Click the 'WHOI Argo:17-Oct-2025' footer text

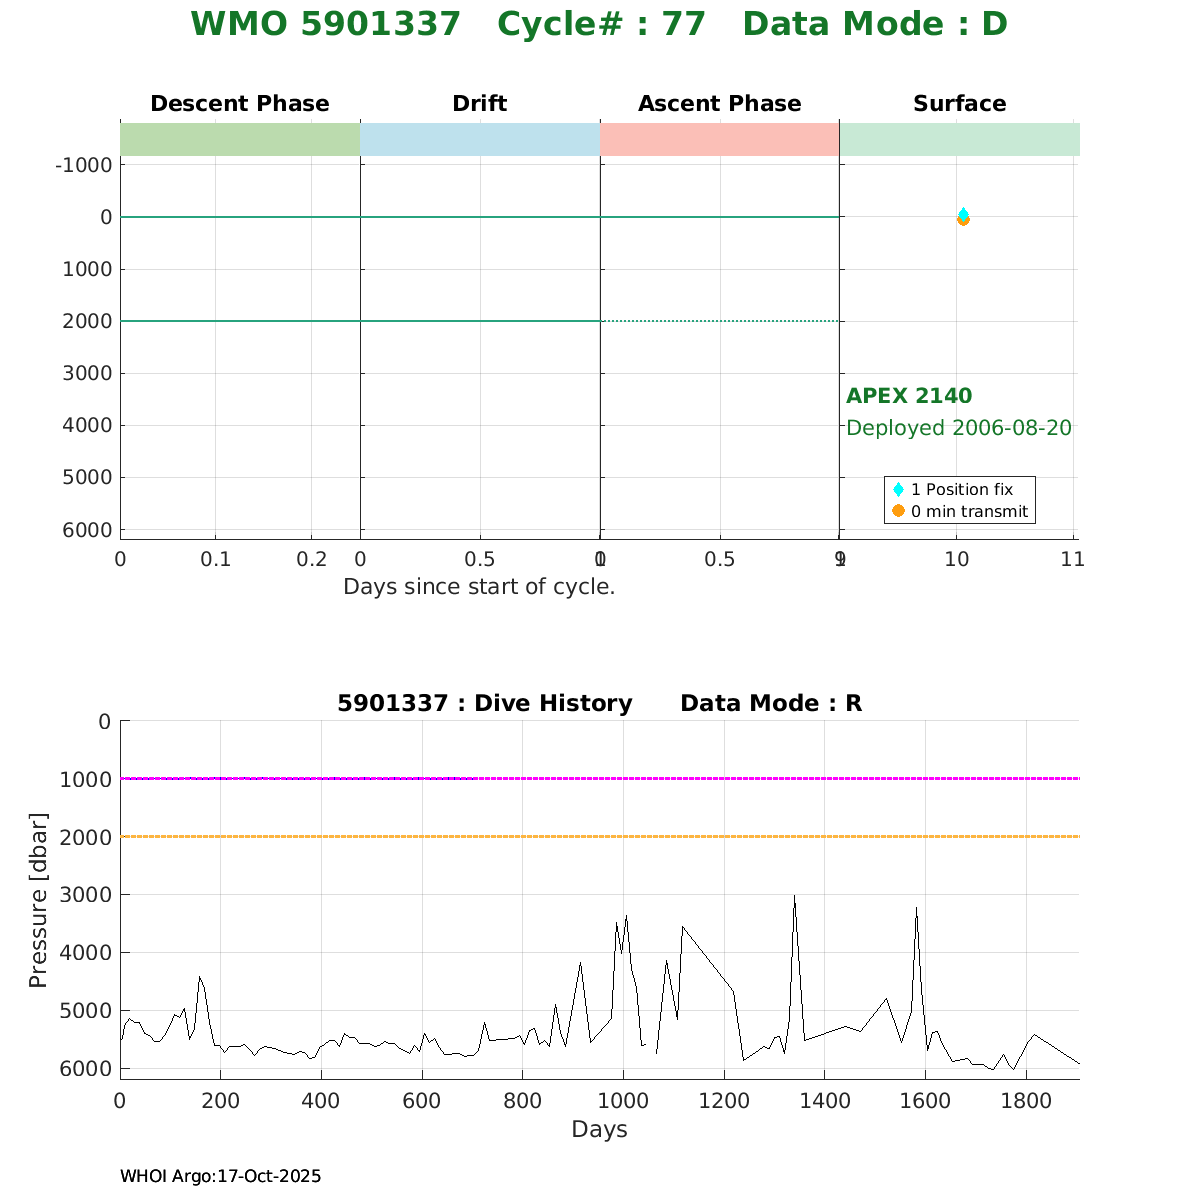pos(221,1176)
